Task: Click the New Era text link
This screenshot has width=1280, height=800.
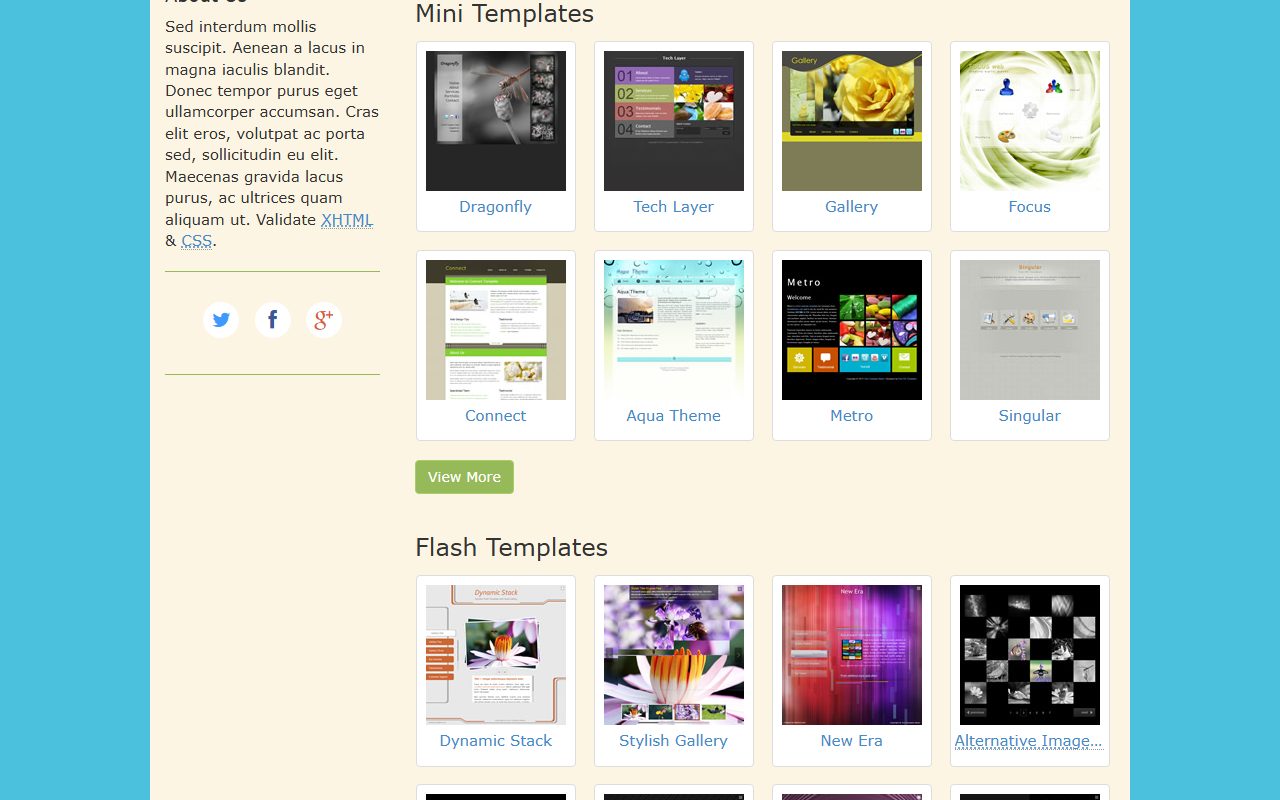Action: (x=852, y=741)
